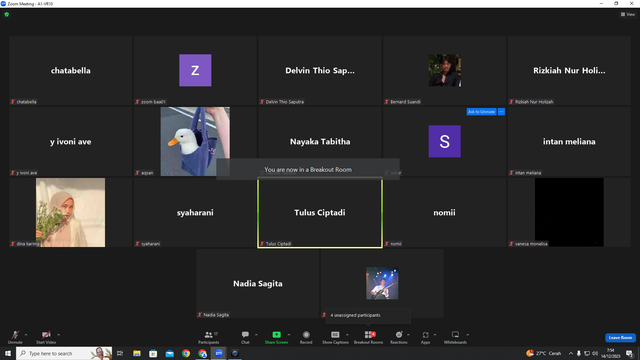Image resolution: width=640 pixels, height=360 pixels.
Task: Open Google Chrome from the taskbar
Action: (186, 353)
